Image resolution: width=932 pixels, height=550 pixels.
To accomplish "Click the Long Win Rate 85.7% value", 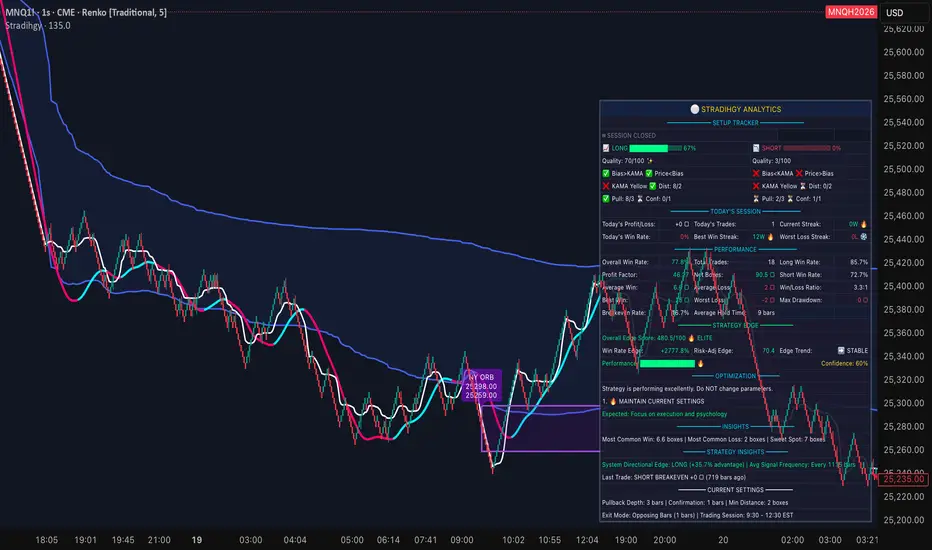I will coord(859,262).
